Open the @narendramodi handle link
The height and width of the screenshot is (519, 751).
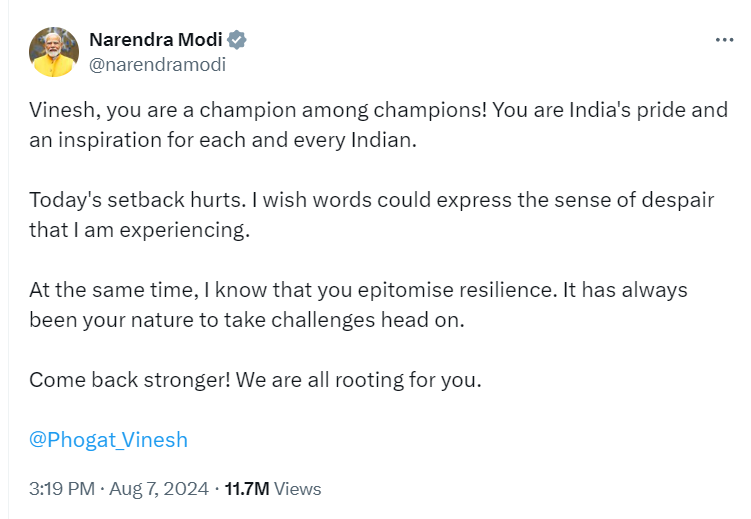click(157, 65)
